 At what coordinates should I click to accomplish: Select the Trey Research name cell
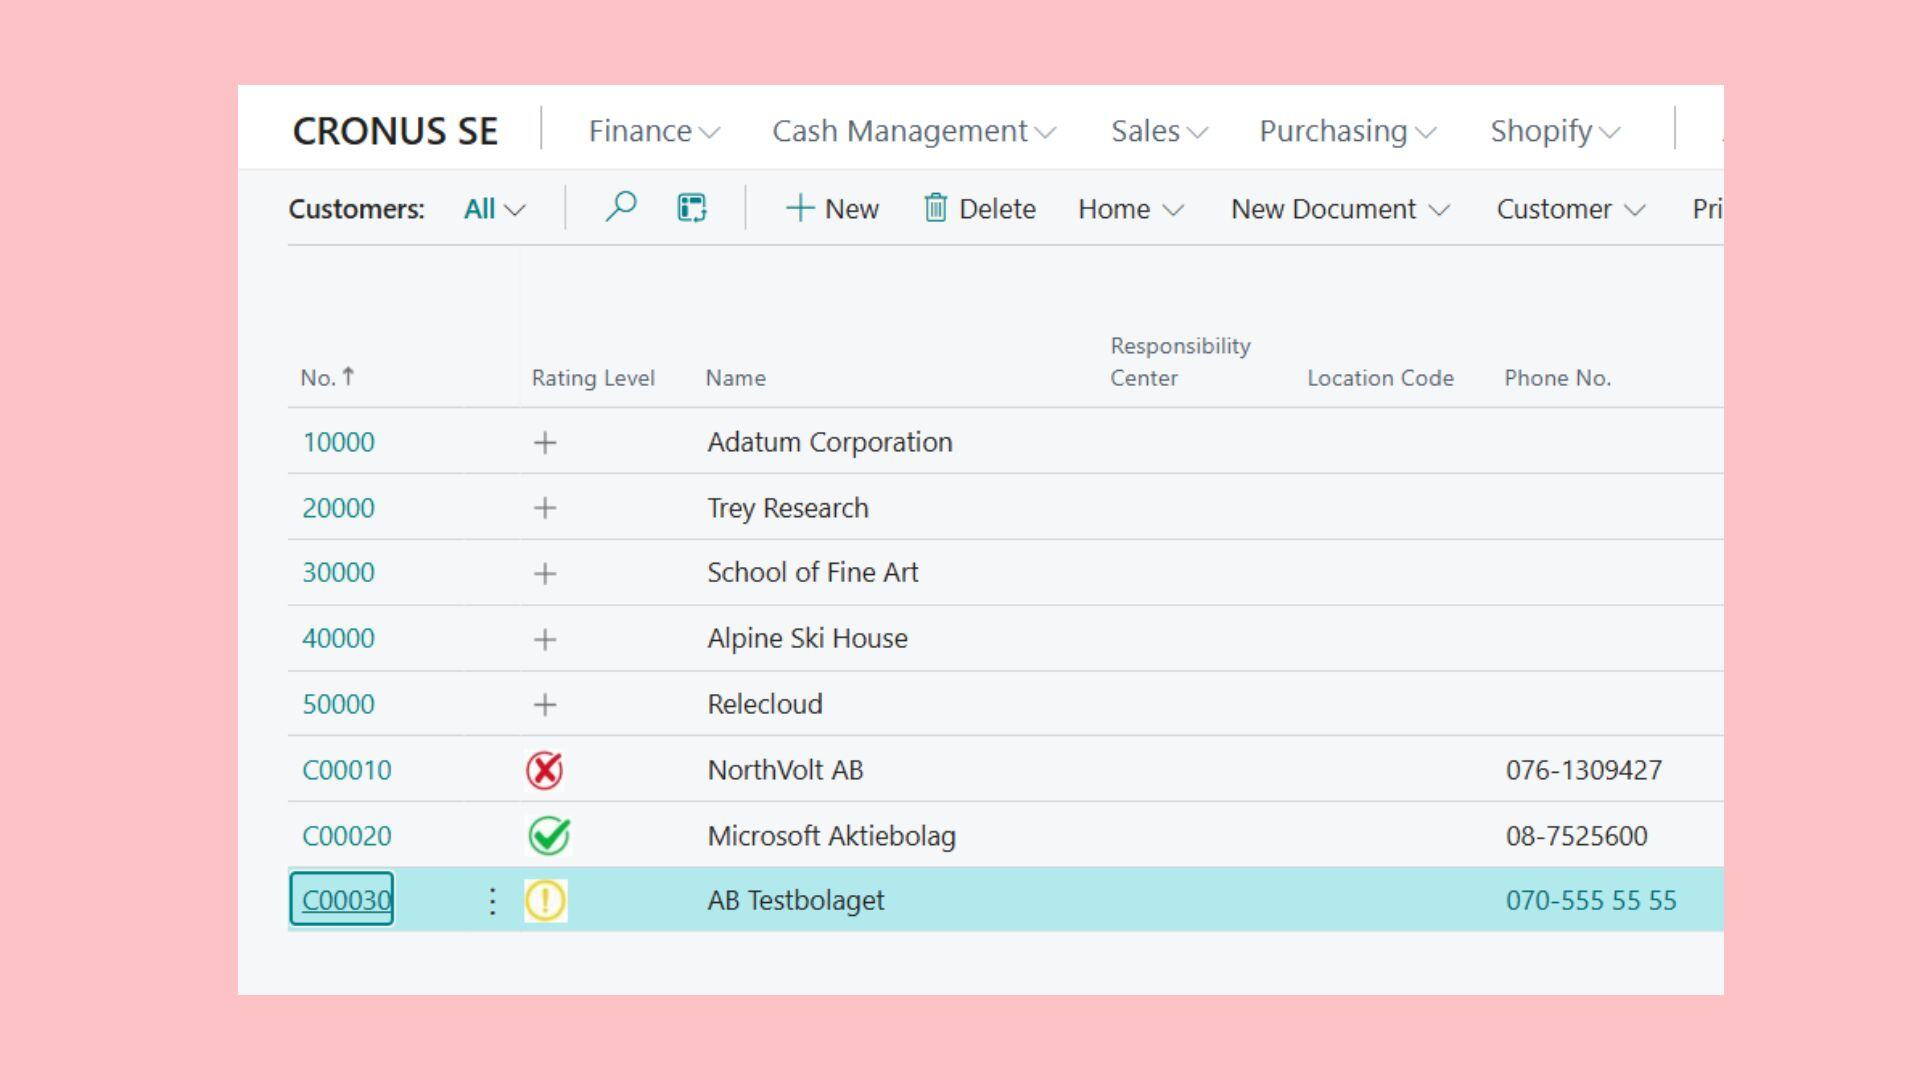[x=788, y=508]
